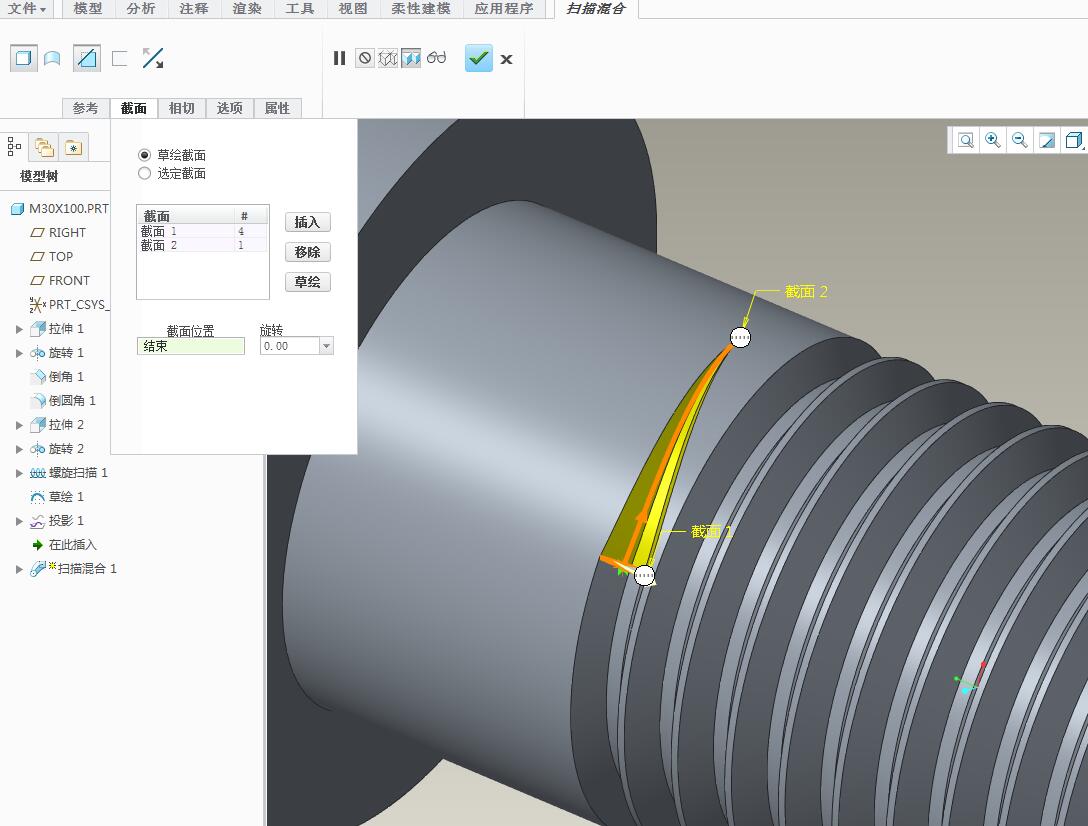This screenshot has height=826, width=1088.
Task: Toggle the remove material icon
Action: (87, 58)
